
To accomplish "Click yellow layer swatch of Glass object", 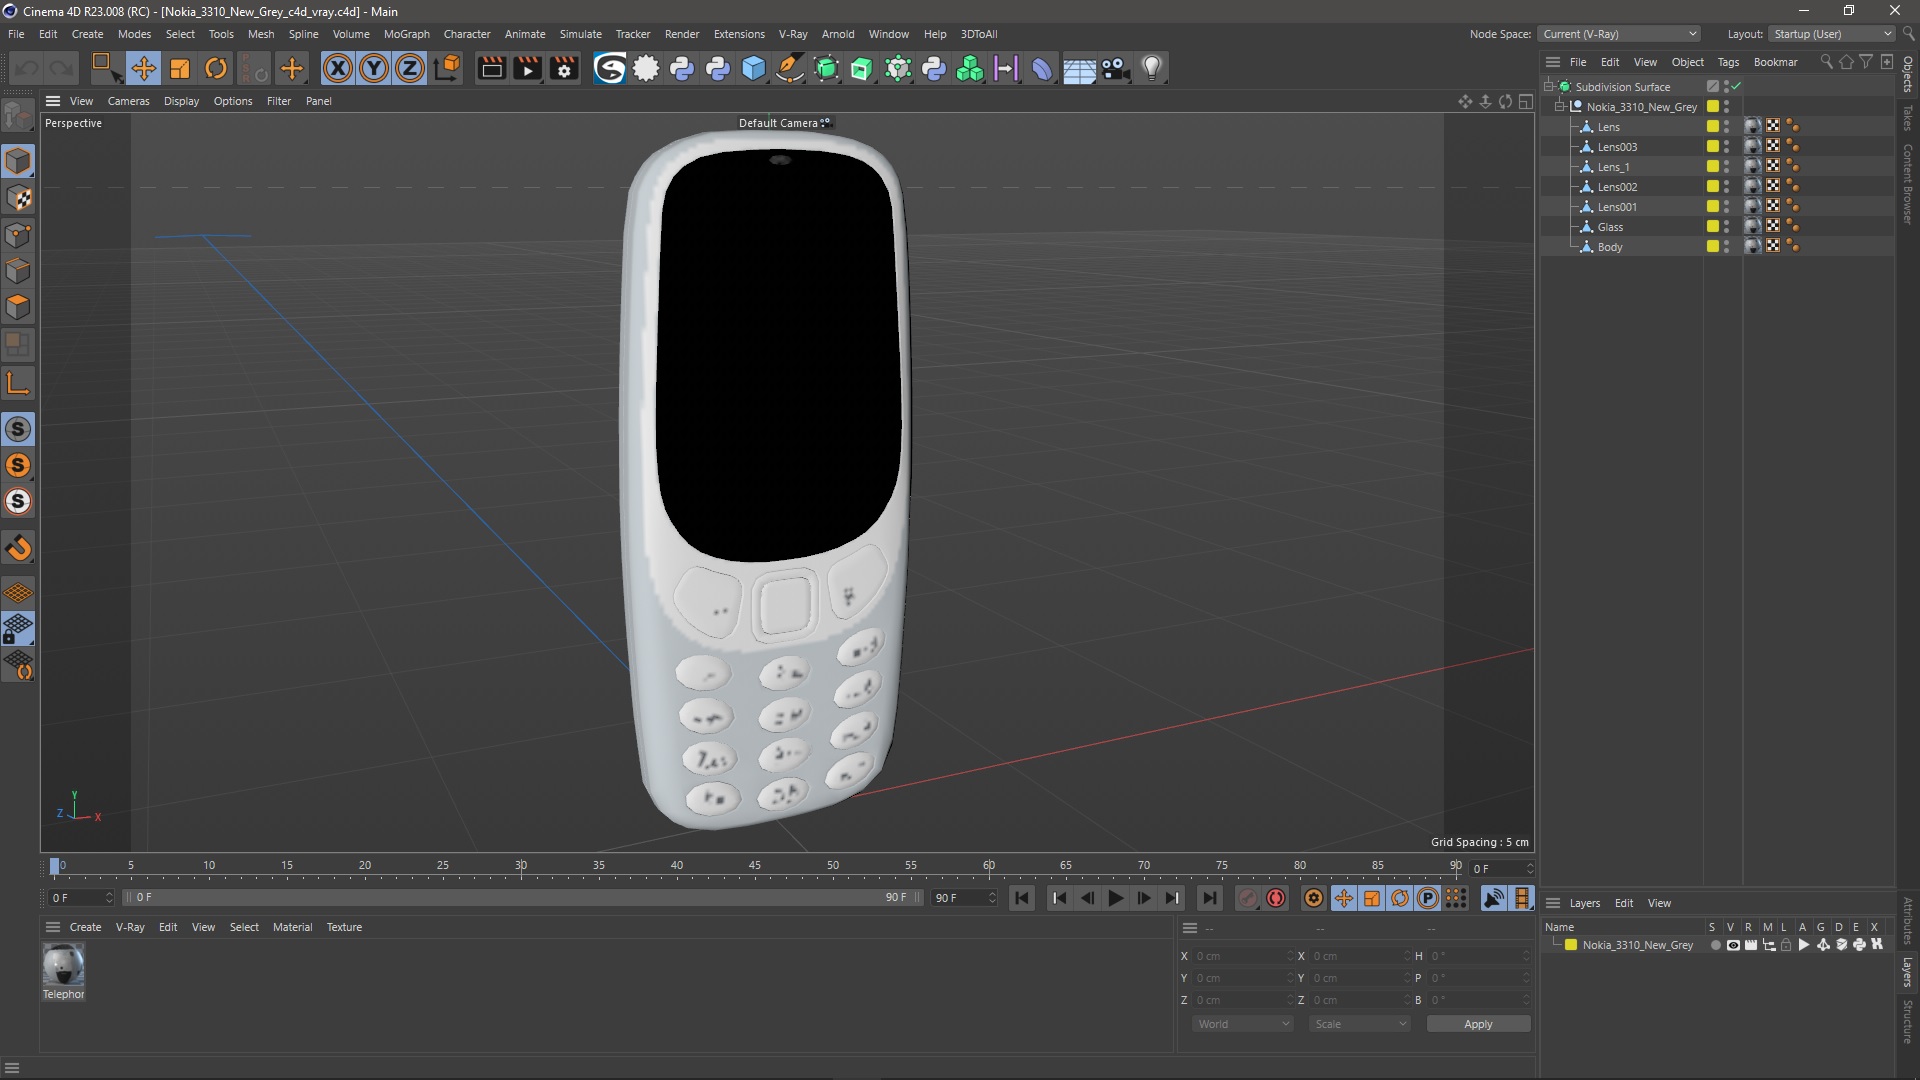I will pos(1712,227).
